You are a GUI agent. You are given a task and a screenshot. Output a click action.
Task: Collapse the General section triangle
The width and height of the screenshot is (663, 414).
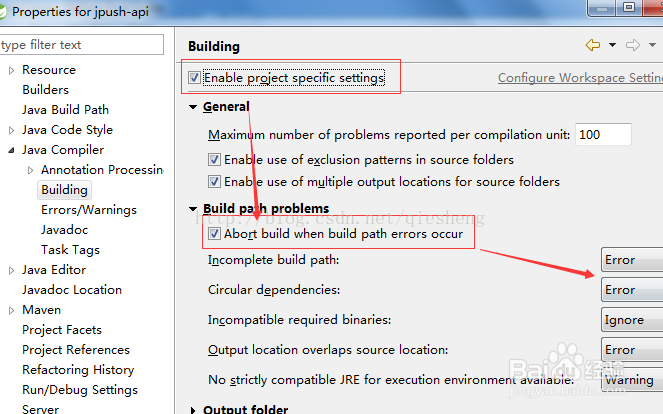[193, 107]
